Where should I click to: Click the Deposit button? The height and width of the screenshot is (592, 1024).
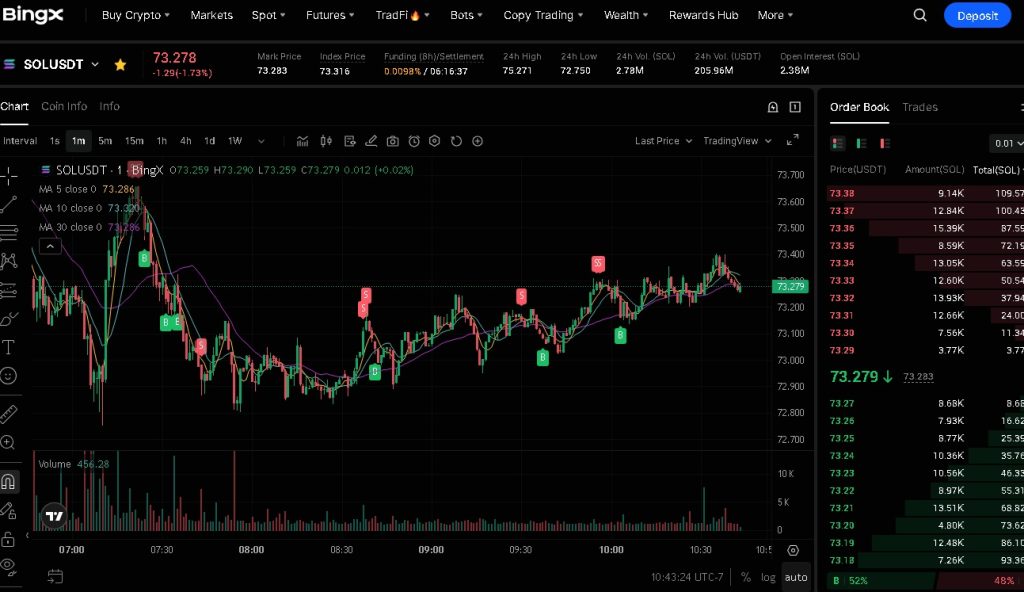977,16
